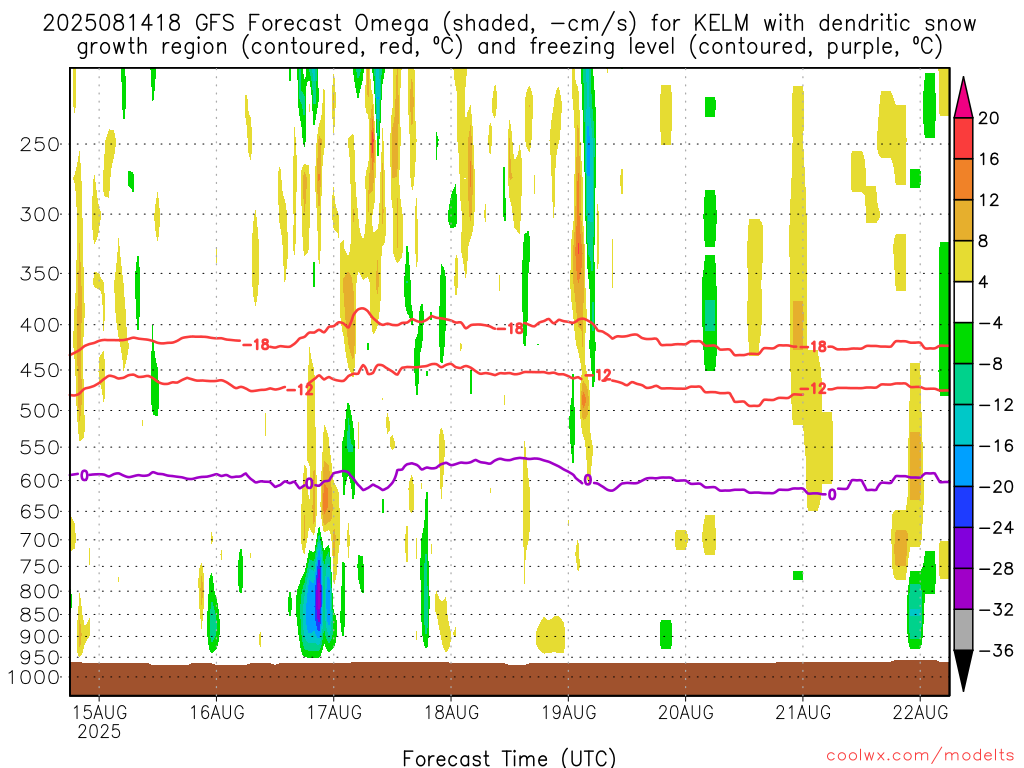Click the 21AUG date label on the time axis
The width and height of the screenshot is (1024, 768).
(803, 712)
